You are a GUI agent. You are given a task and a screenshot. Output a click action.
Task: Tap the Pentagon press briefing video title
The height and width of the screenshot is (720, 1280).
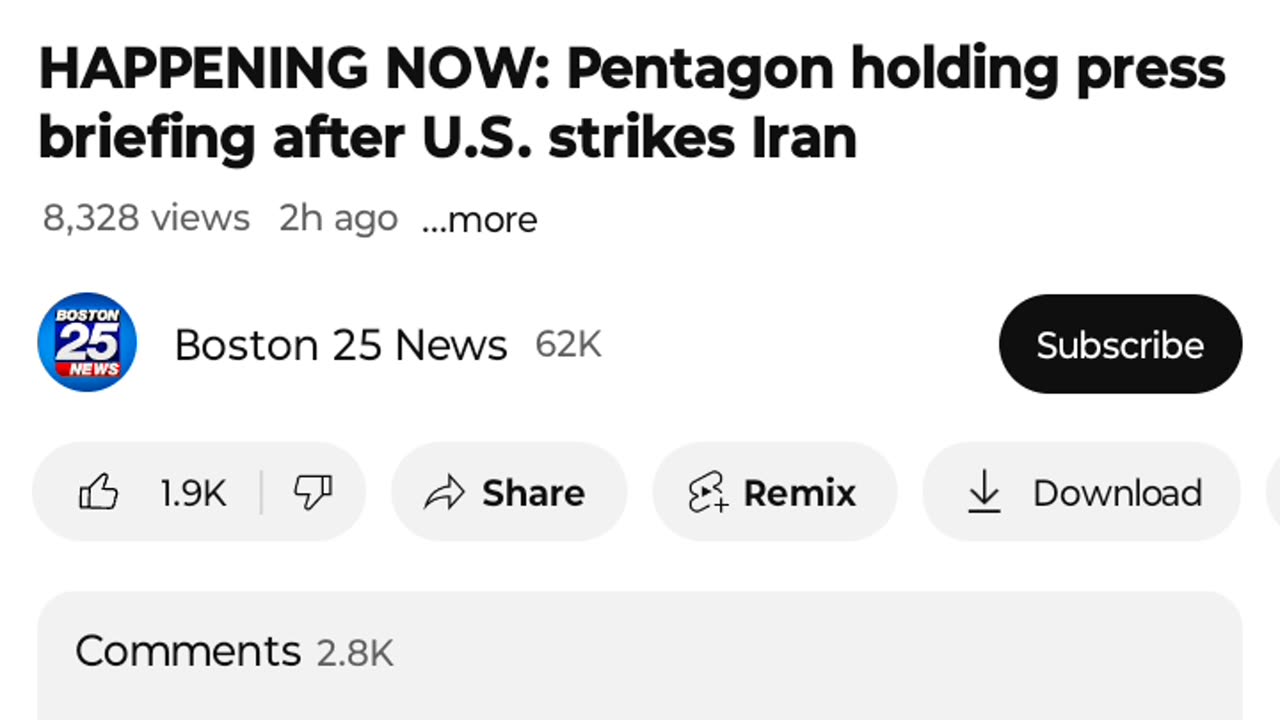pos(630,103)
